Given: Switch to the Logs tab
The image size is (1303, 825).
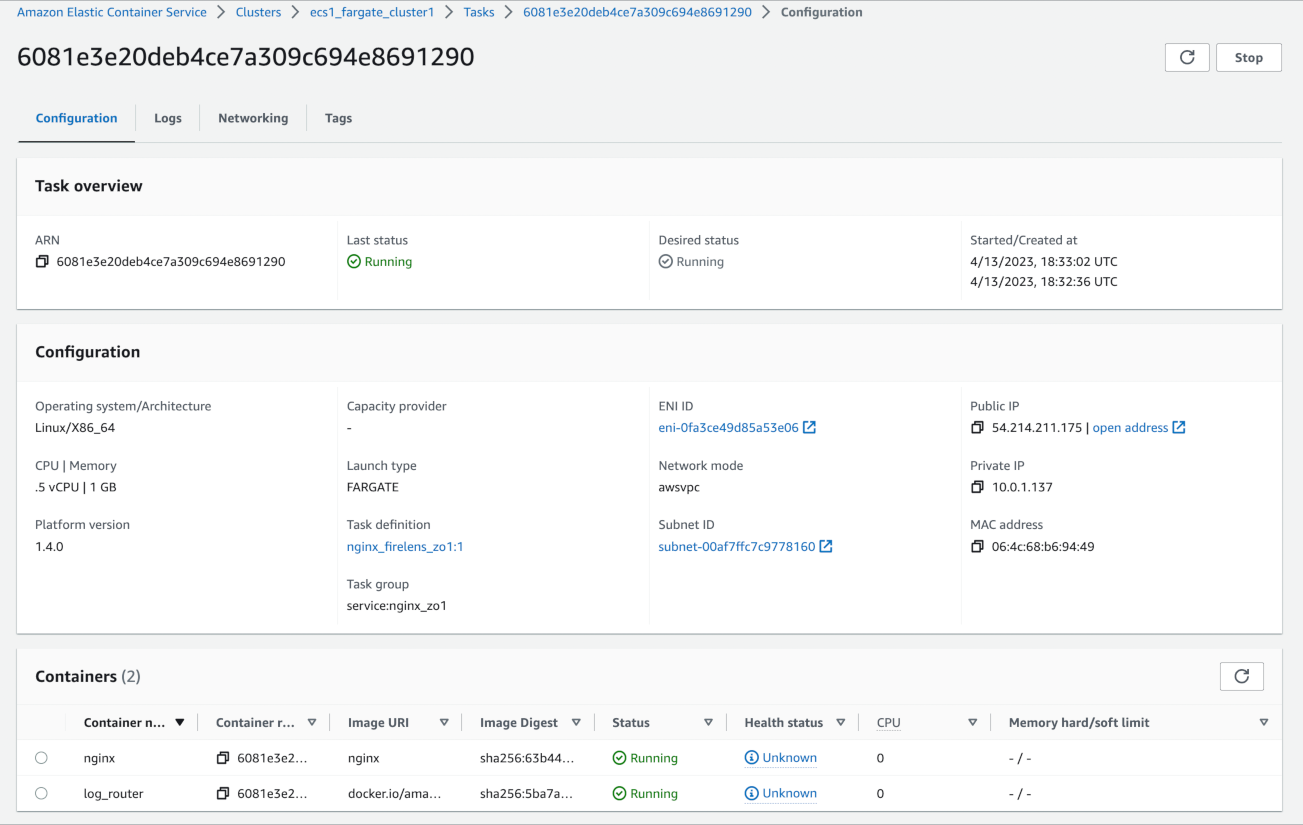Looking at the screenshot, I should point(168,118).
